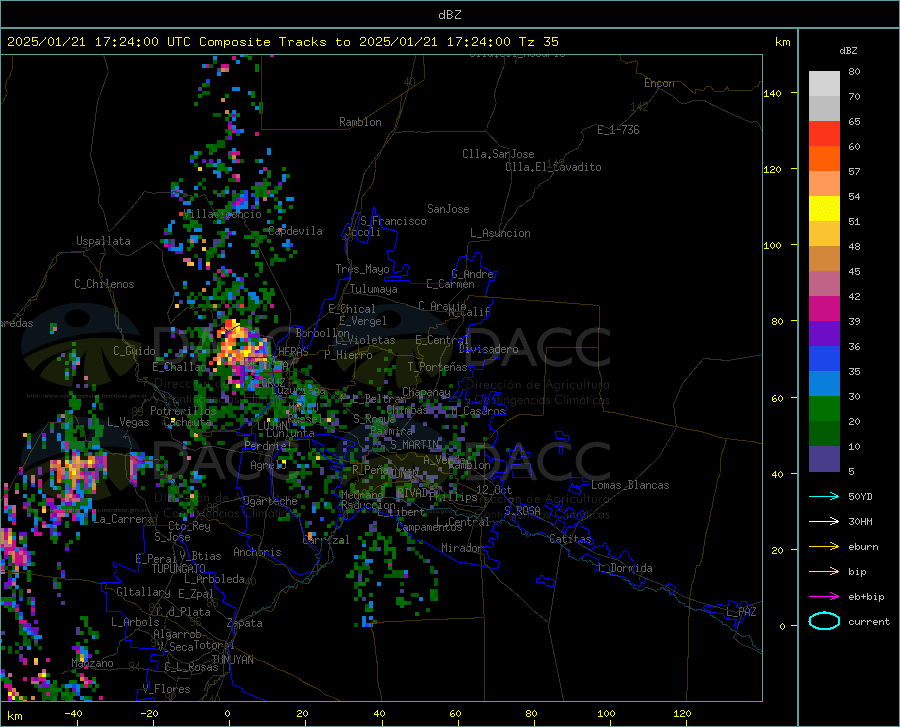Click the 'C_Chilenos' map label
Image resolution: width=900 pixels, height=727 pixels.
104,284
